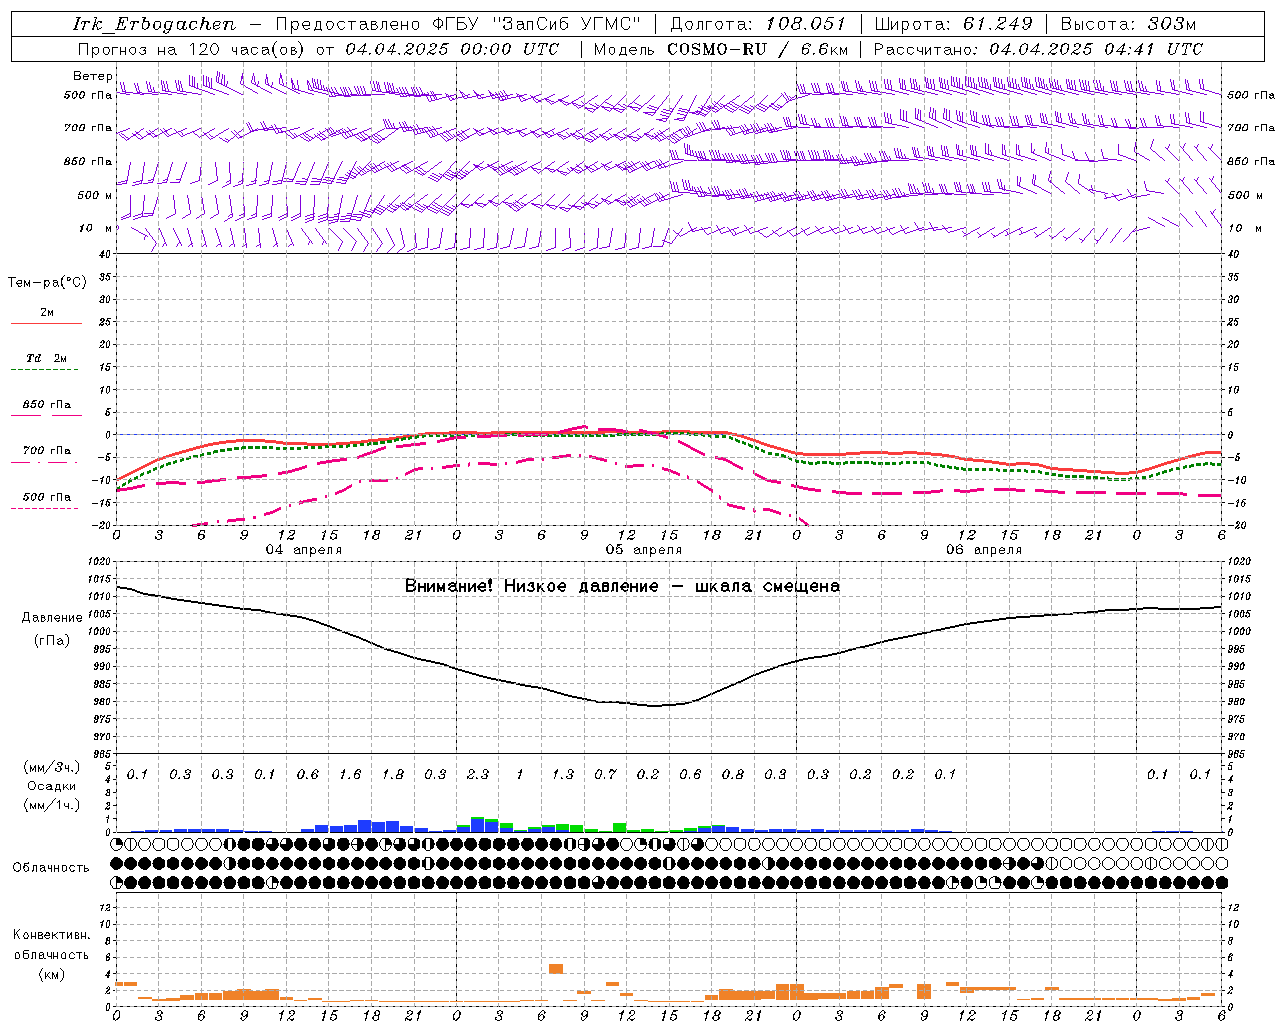Click the station name Irk_Erbogachen
Viewport: 1280px width, 1024px height.
[154, 24]
